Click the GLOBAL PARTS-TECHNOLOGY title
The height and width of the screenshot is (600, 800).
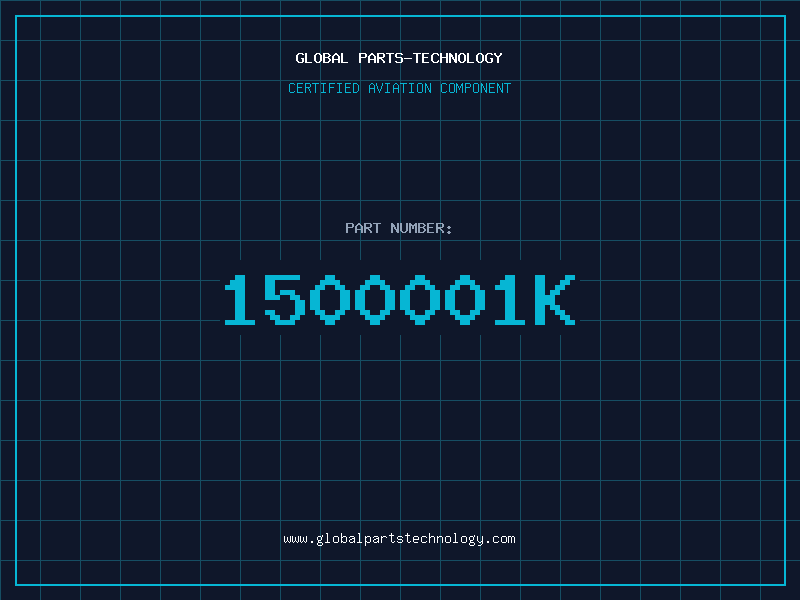pyautogui.click(x=399, y=58)
